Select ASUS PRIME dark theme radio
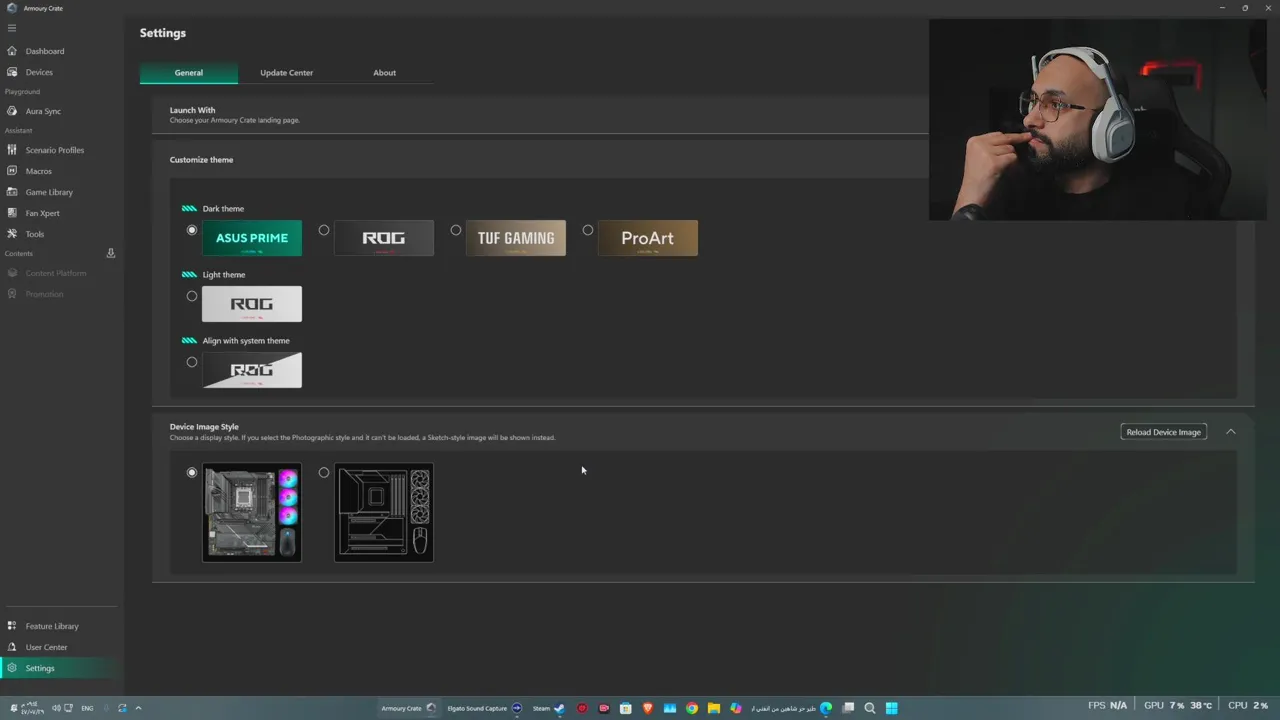Image resolution: width=1280 pixels, height=720 pixels. click(192, 230)
